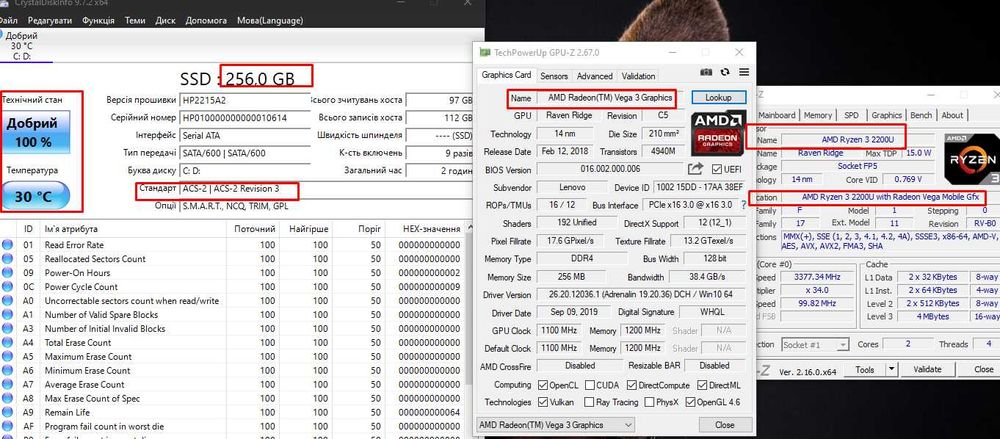Toggle the Vulkan checkbox
This screenshot has height=439, width=1000.
tap(543, 403)
